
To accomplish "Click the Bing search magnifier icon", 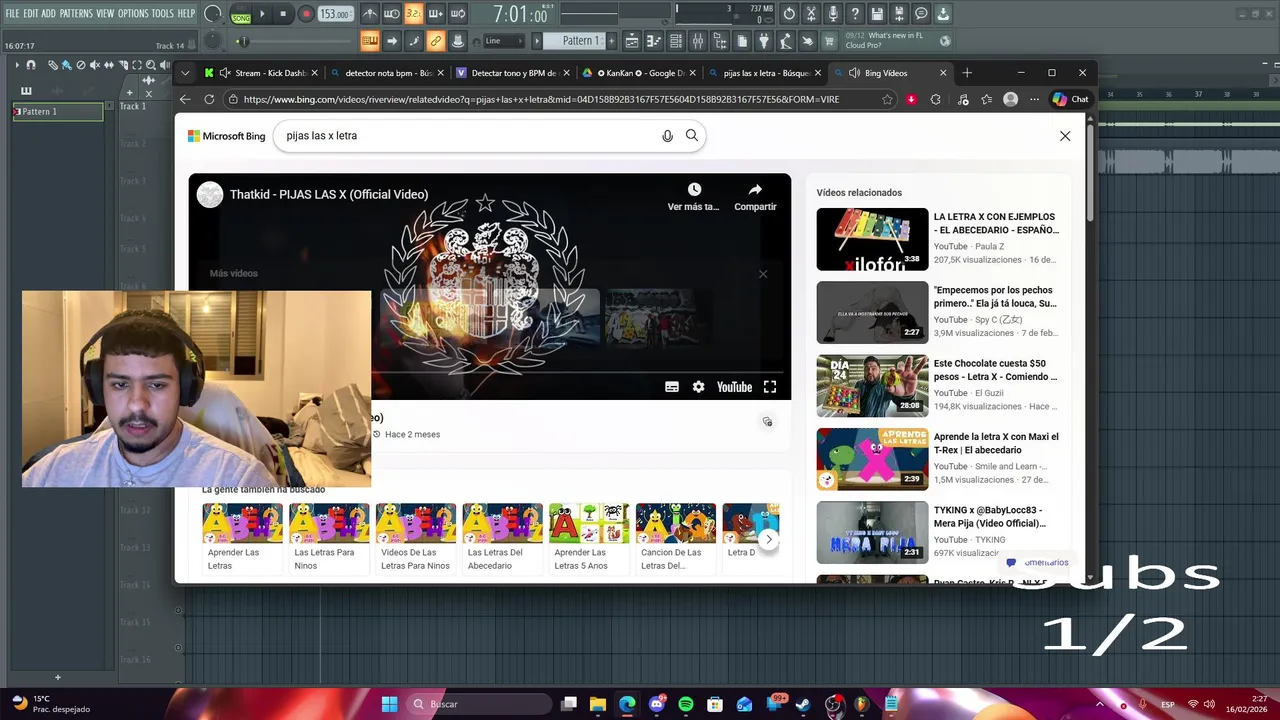I will (x=692, y=135).
